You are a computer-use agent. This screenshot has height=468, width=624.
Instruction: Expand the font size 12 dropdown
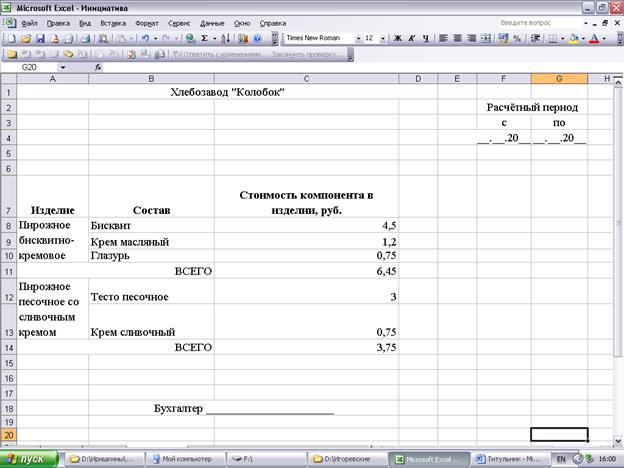point(382,38)
